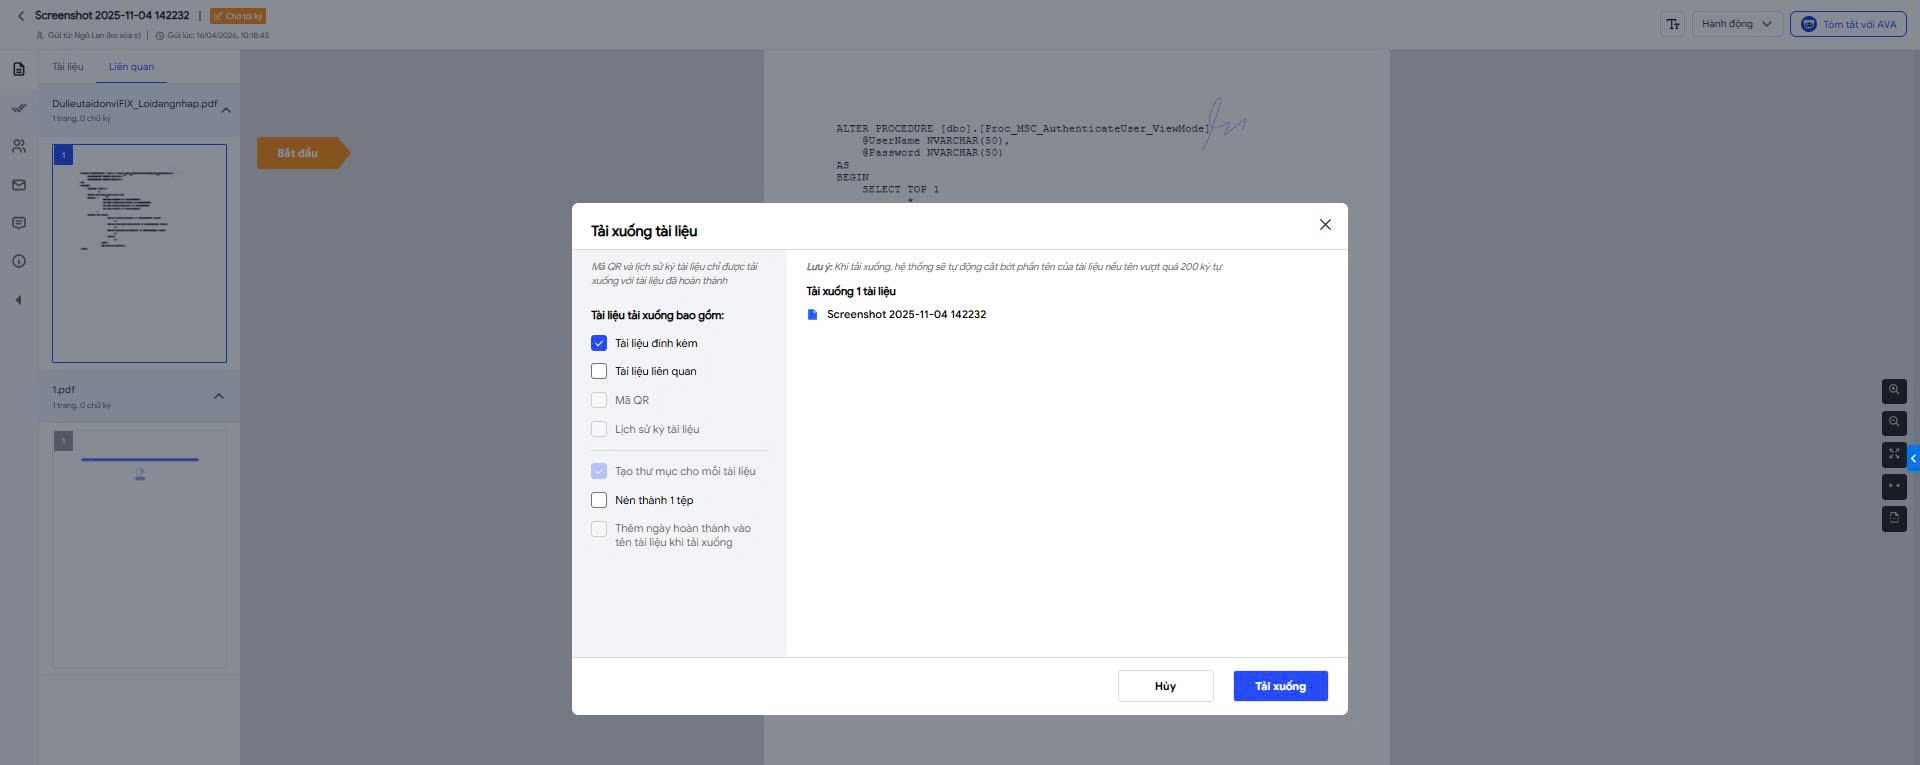The height and width of the screenshot is (765, 1920).
Task: Check the Tài liệu liên quan checkbox
Action: [599, 371]
